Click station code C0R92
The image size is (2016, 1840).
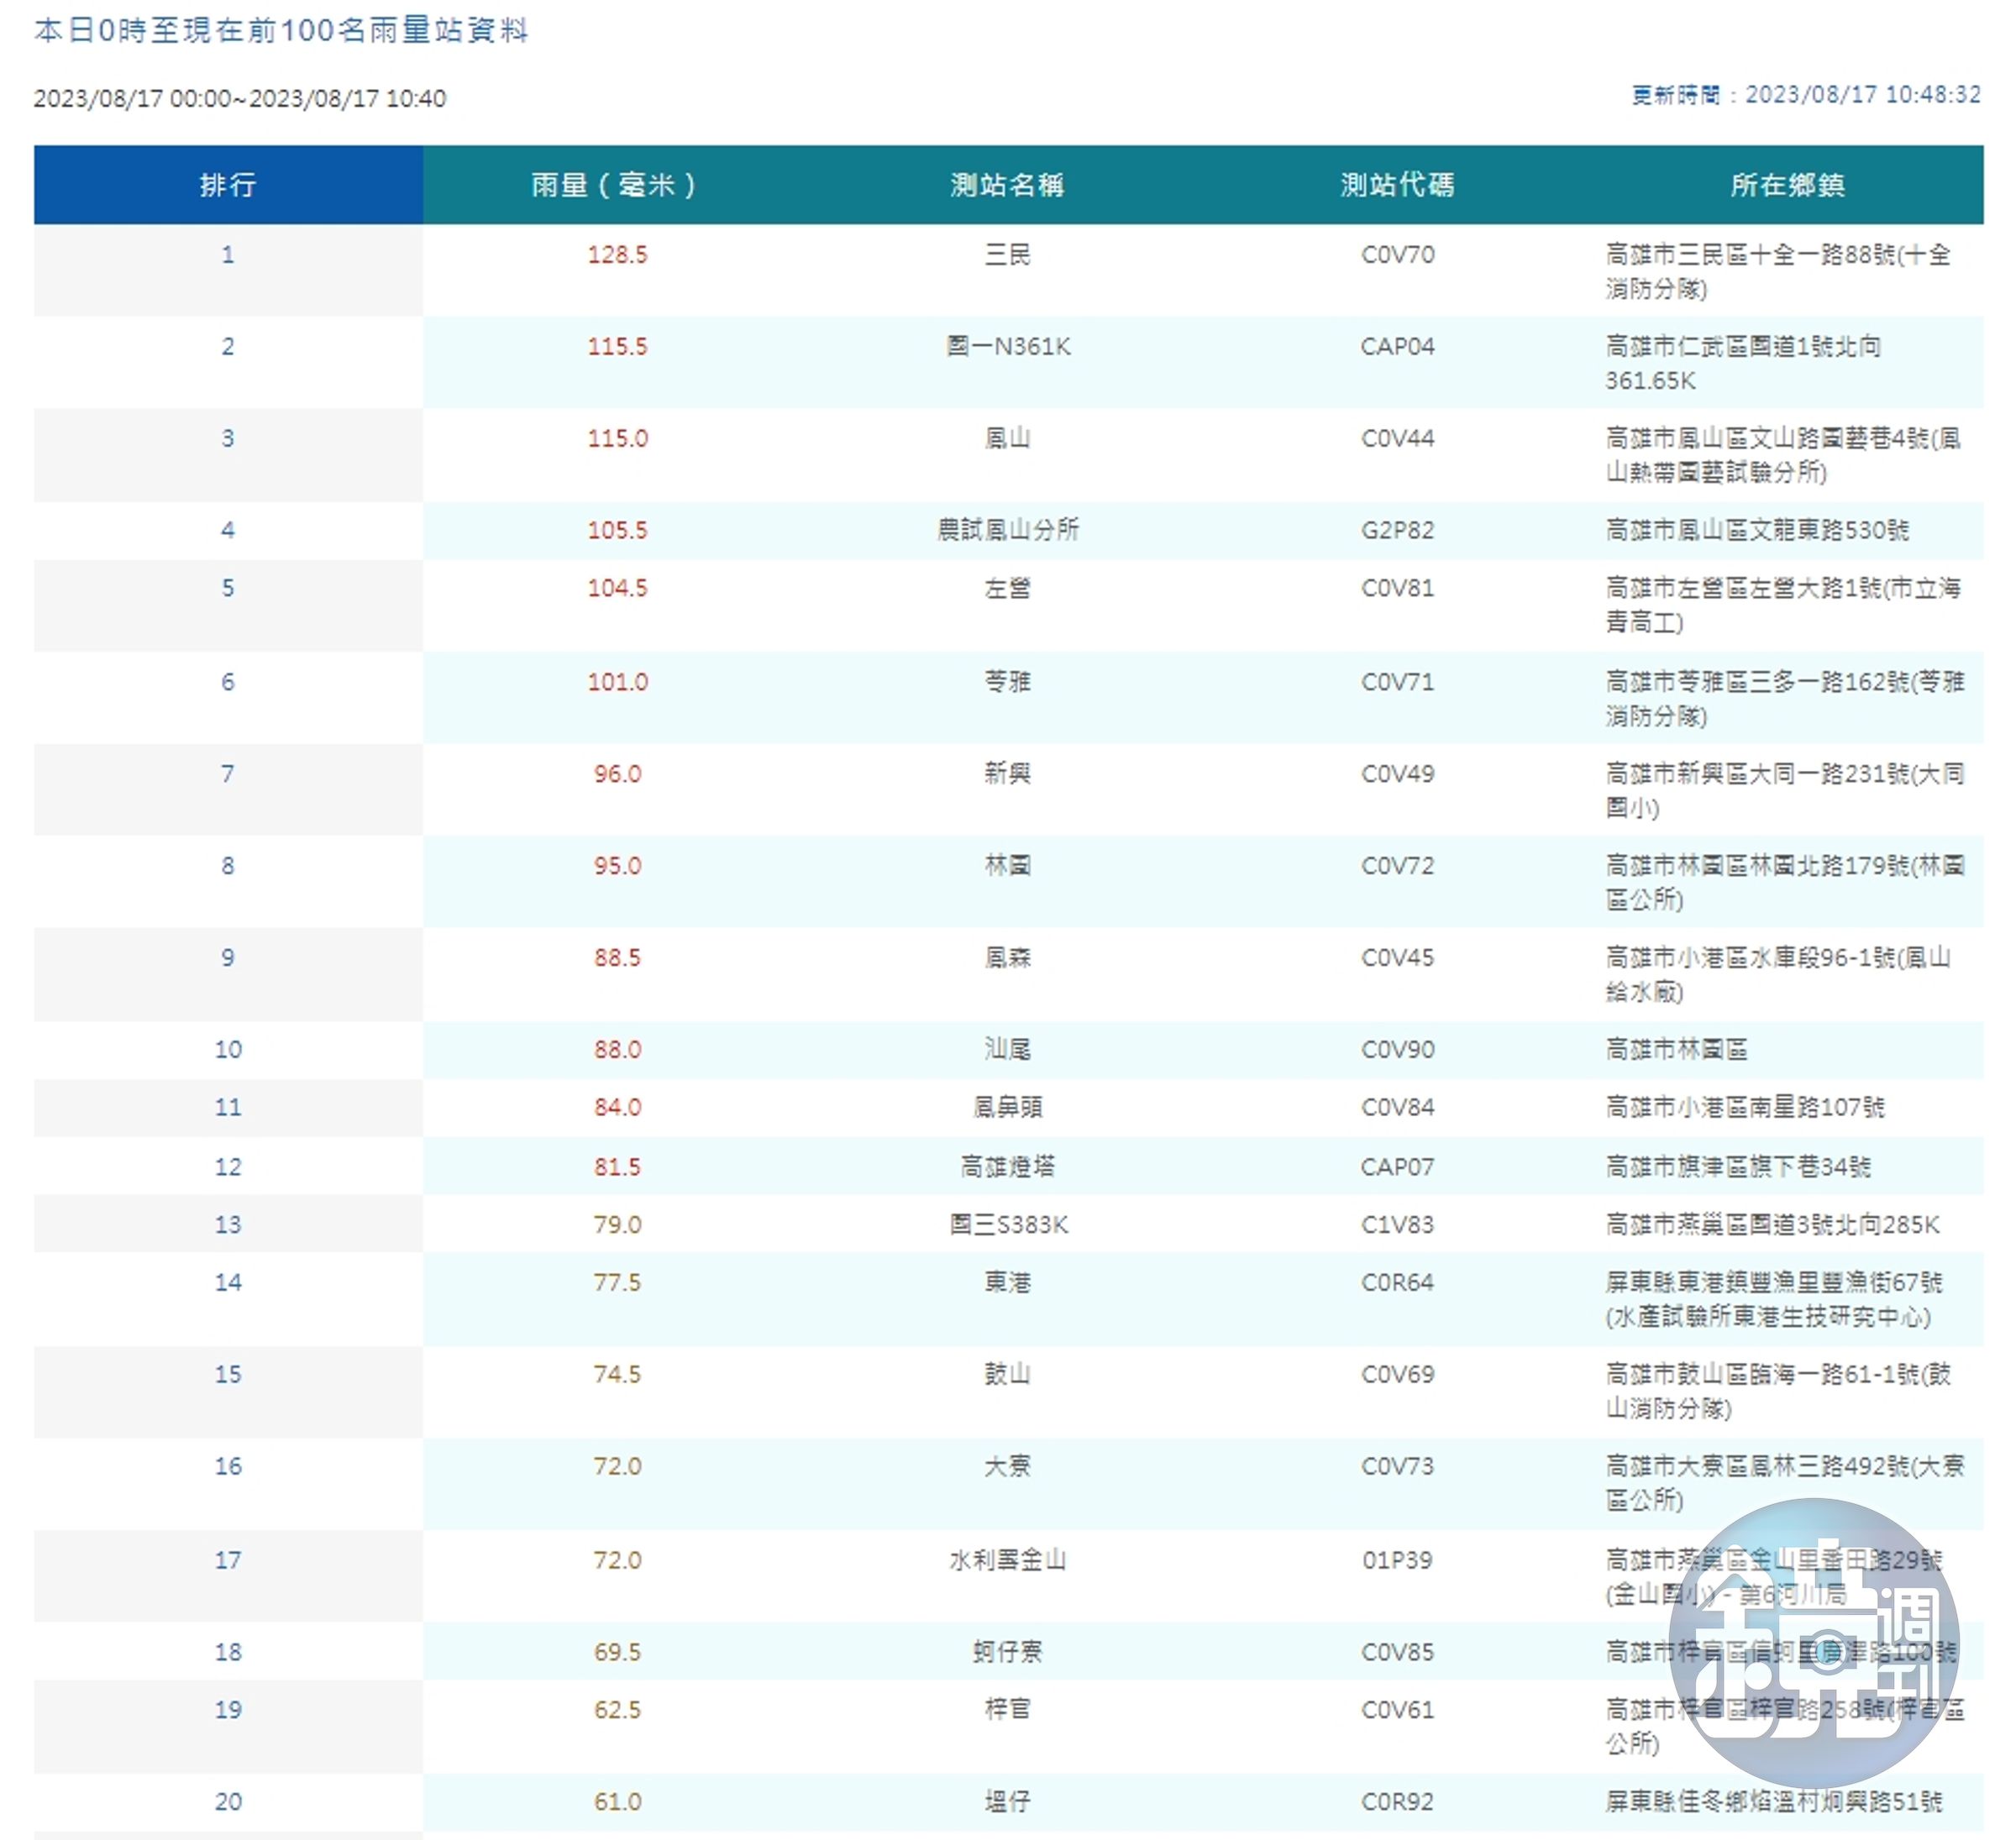[1397, 1803]
